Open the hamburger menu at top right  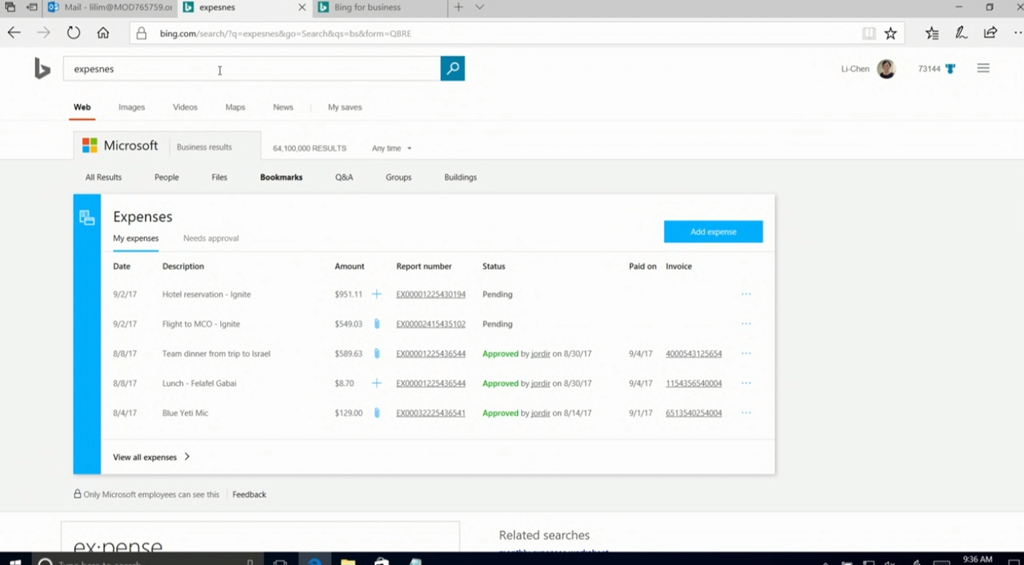[983, 69]
